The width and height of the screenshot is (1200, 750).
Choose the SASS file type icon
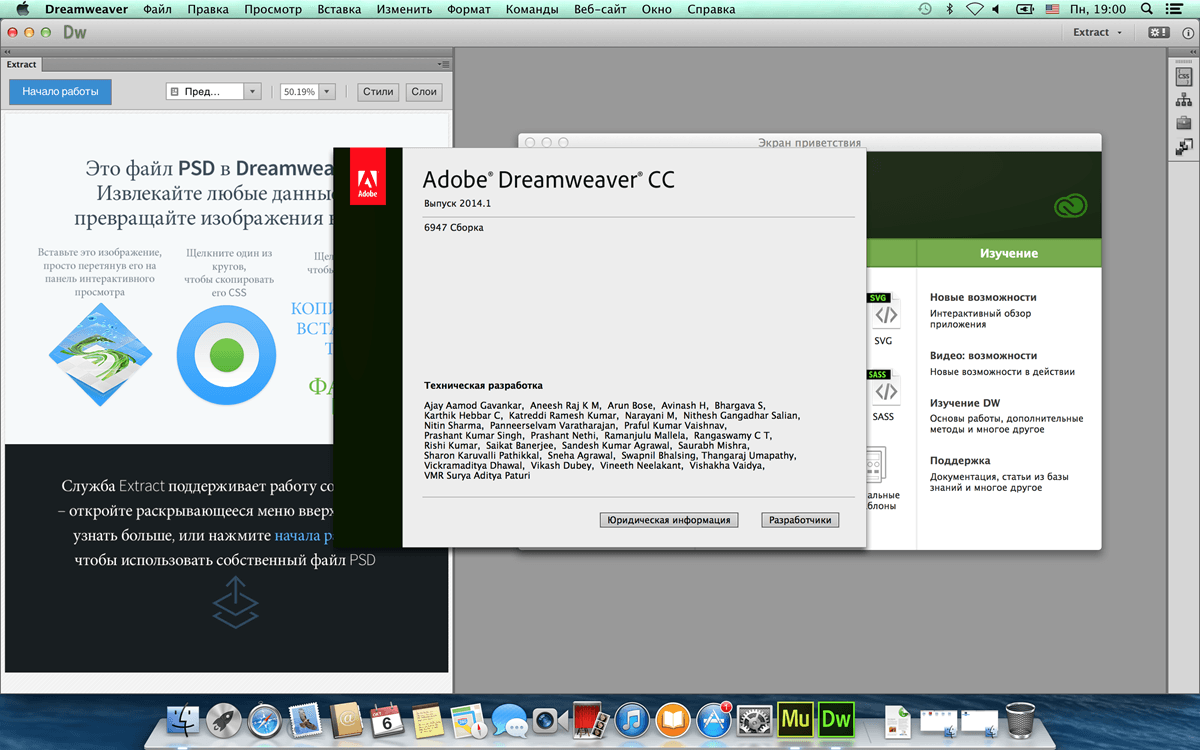(x=883, y=388)
